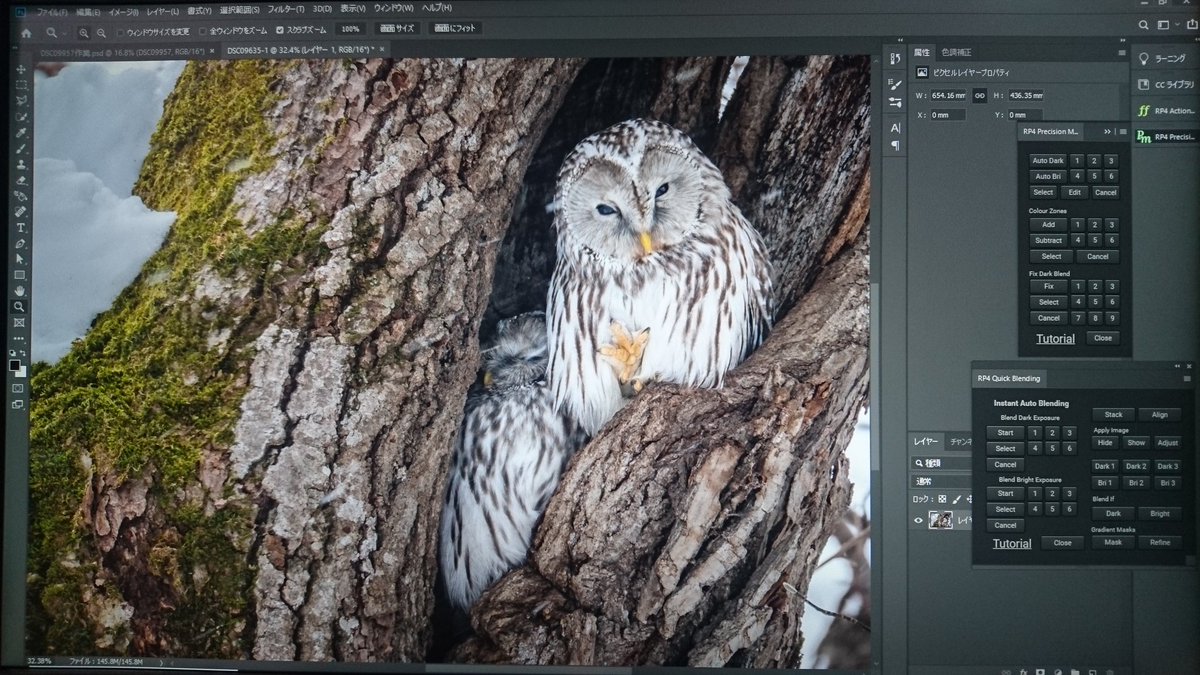The width and height of the screenshot is (1200, 675).
Task: Open the CC Libraries panel icon
Action: click(1144, 85)
